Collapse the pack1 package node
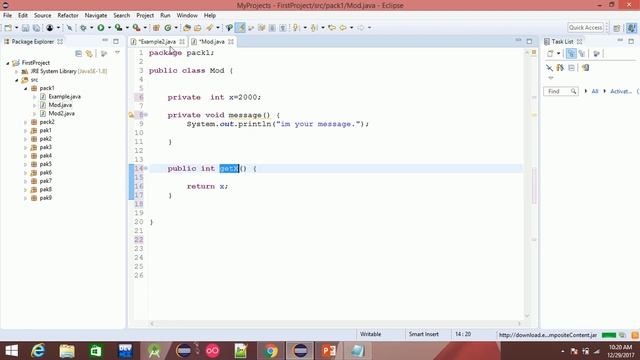 (x=25, y=88)
